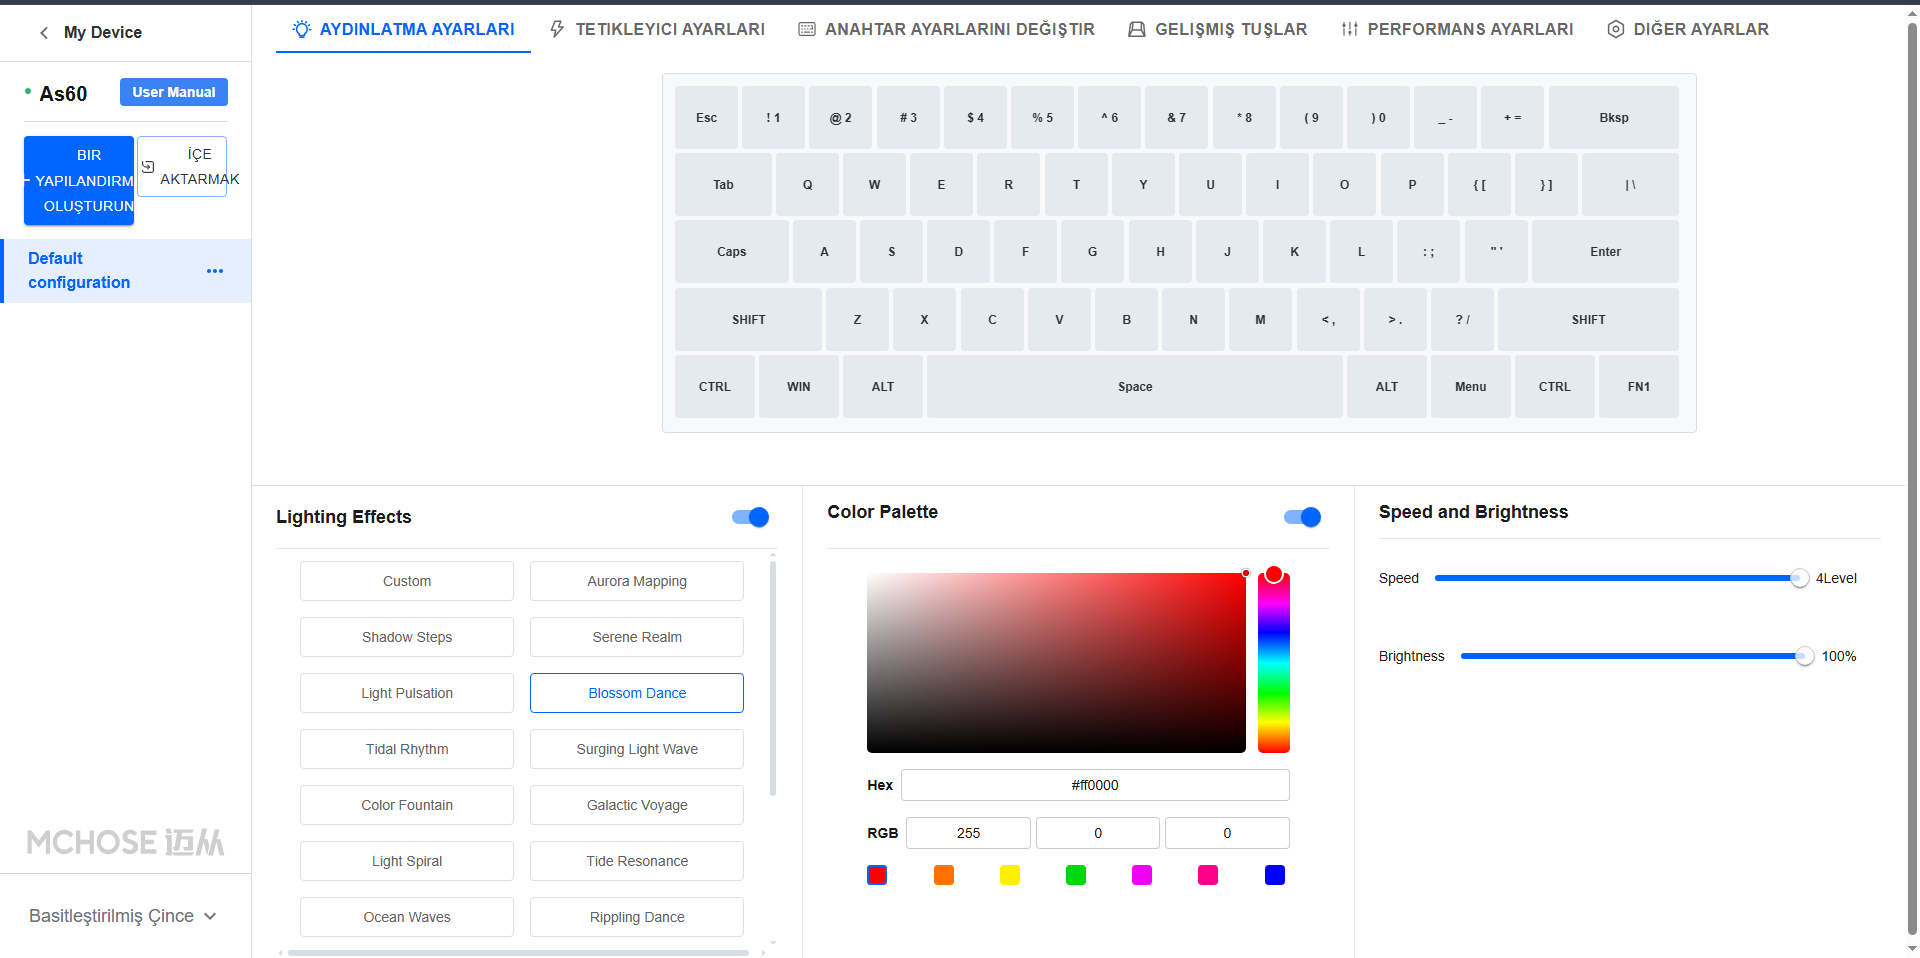Select the Ocean Waves effect

(407, 917)
